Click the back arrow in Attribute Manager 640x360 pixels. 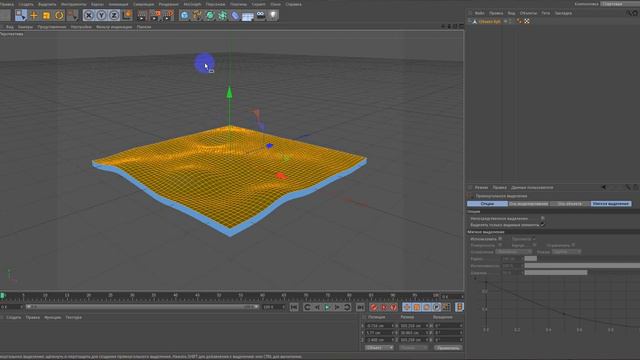click(604, 187)
